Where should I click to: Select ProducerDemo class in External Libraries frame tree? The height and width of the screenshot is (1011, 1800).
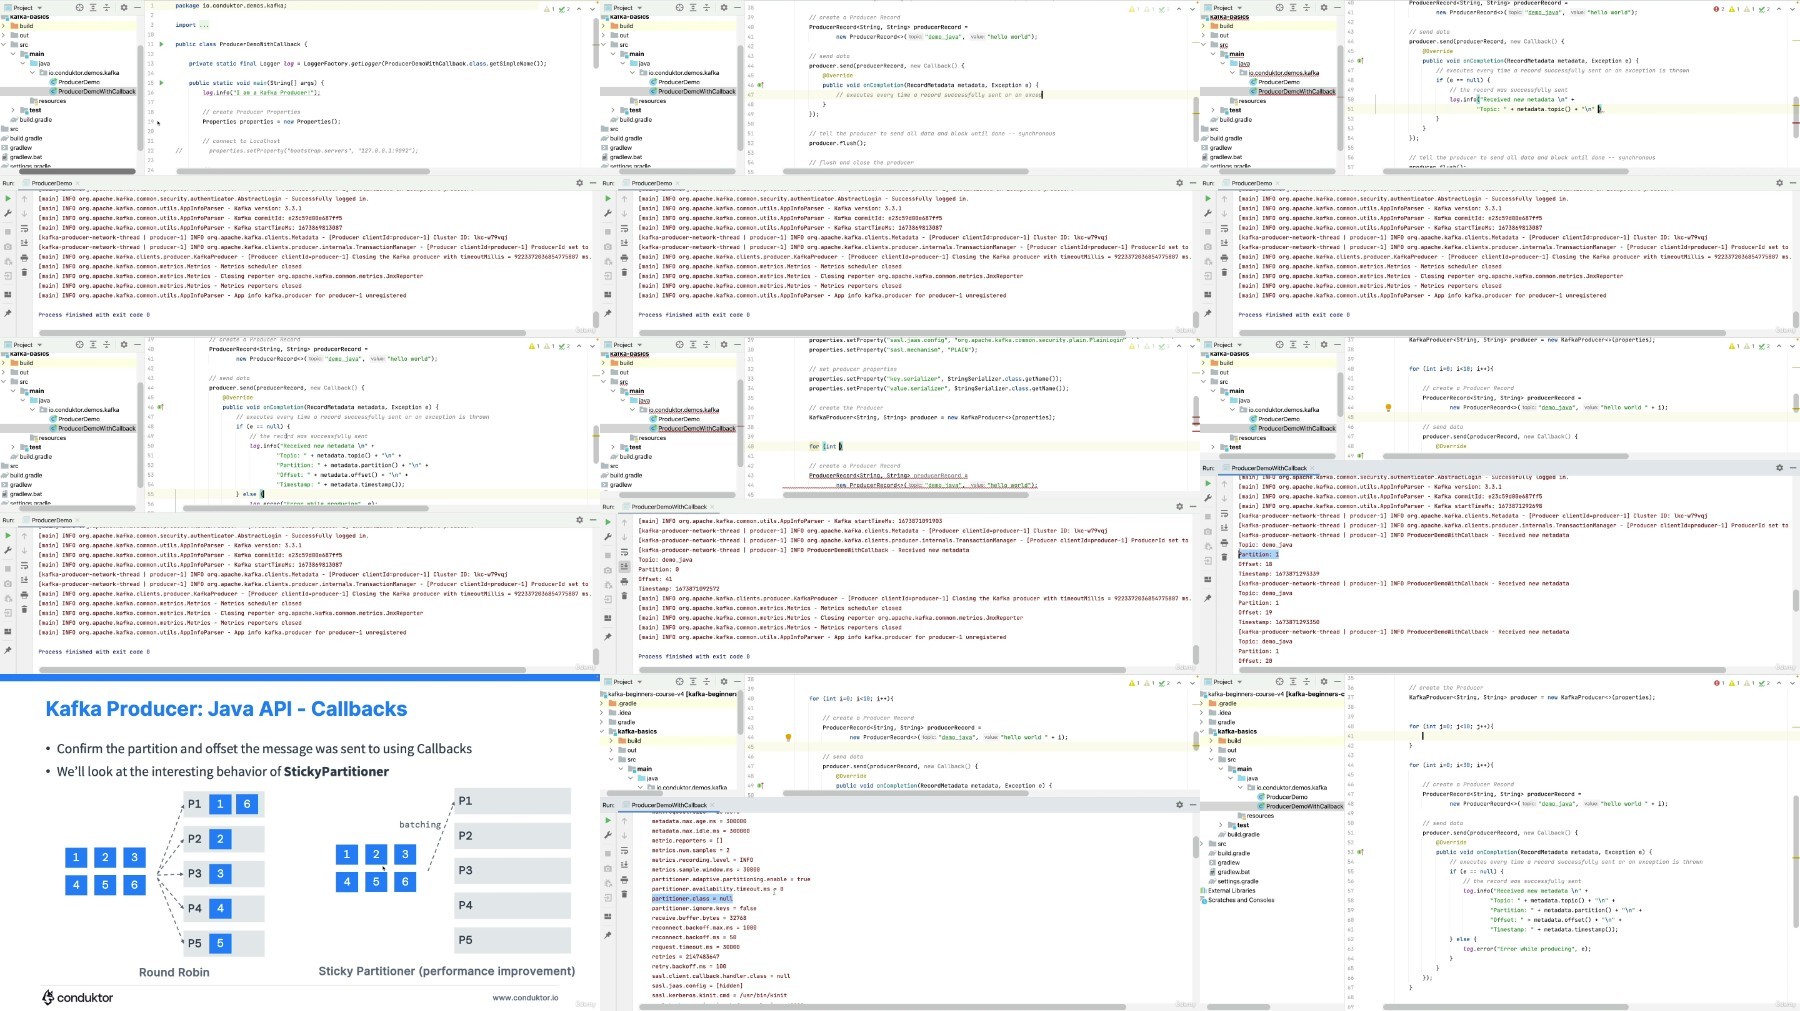(x=1286, y=797)
